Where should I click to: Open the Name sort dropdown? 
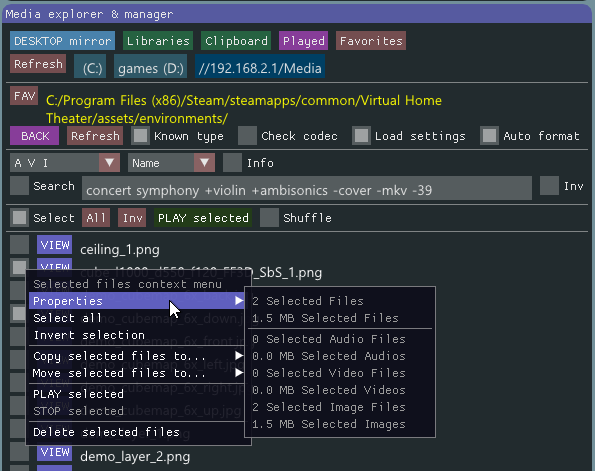tap(171, 163)
